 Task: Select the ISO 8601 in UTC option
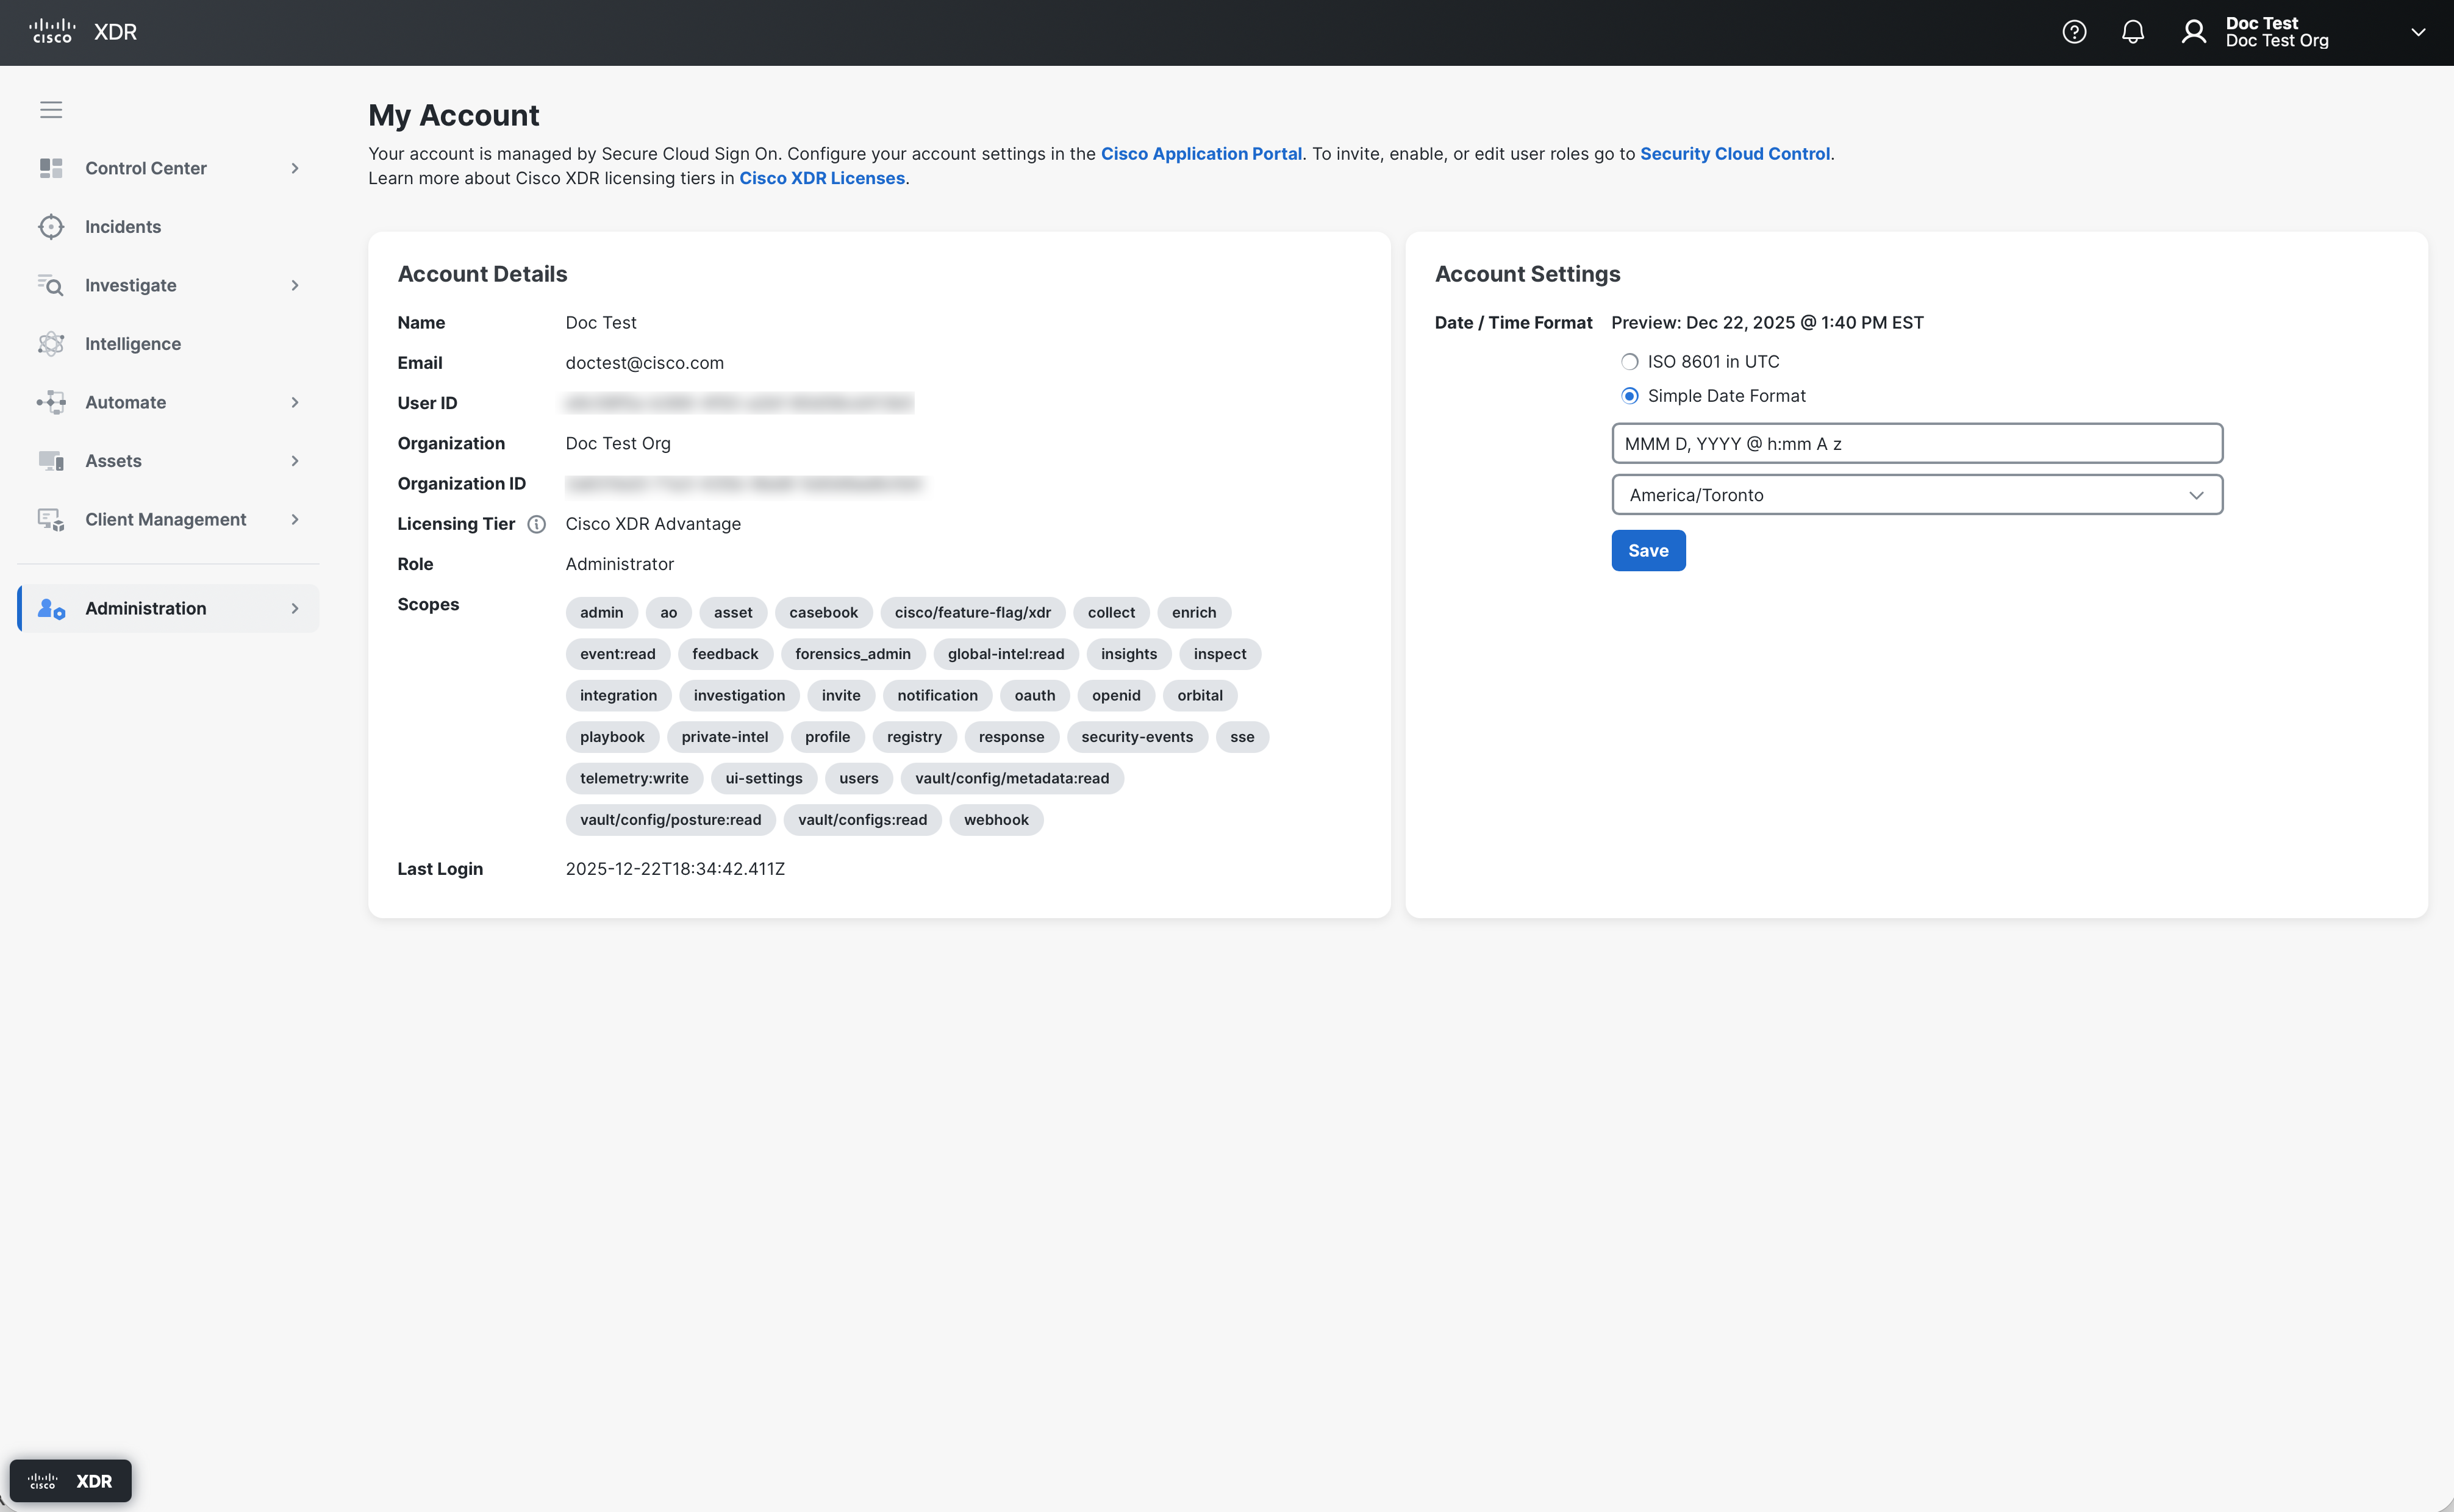coord(1629,362)
